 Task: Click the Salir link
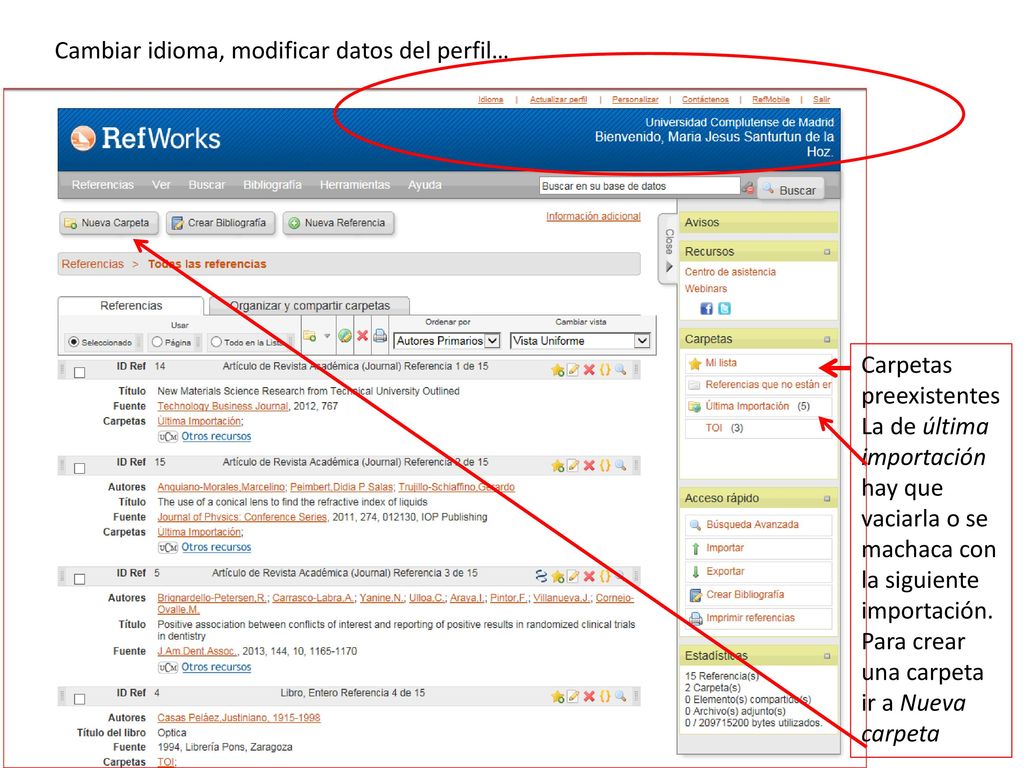coord(822,99)
